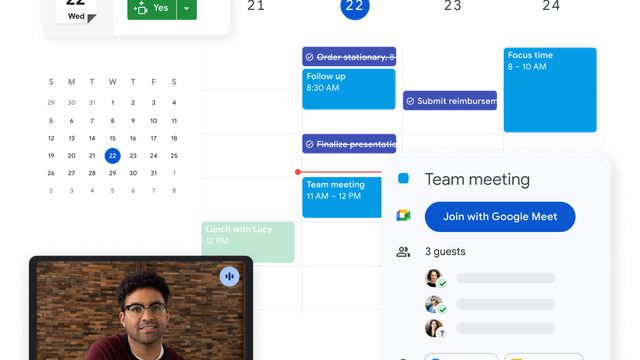Select date 10 in mini calendar

(153, 121)
